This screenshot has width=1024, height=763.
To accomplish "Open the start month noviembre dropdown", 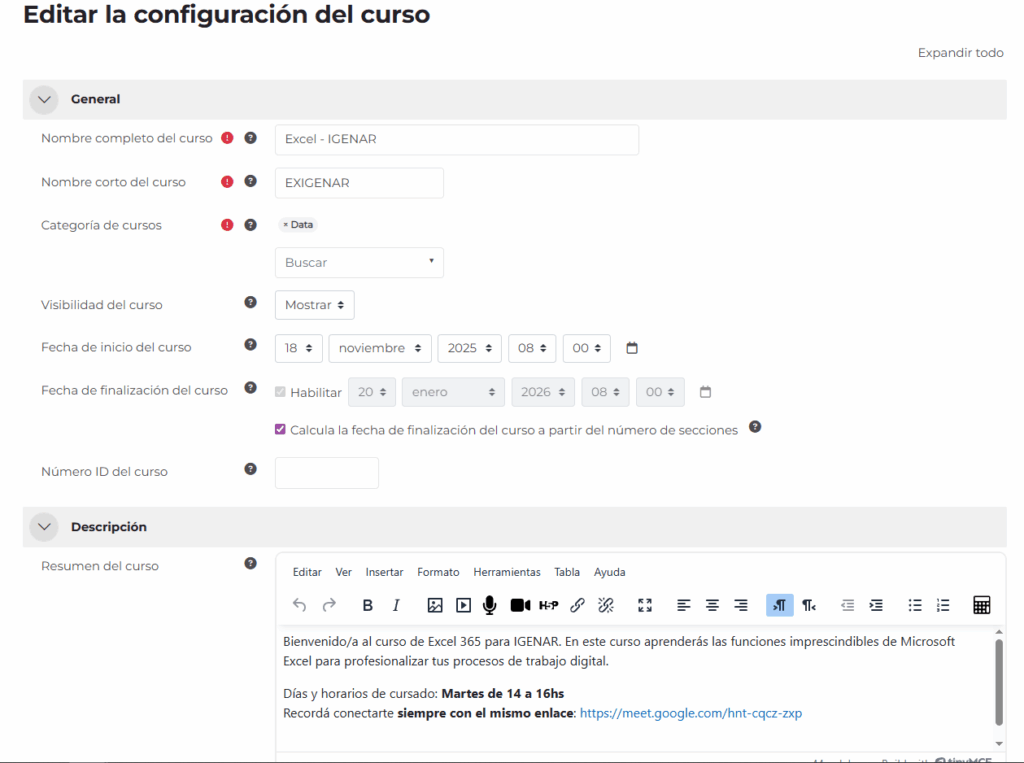I will click(x=380, y=348).
